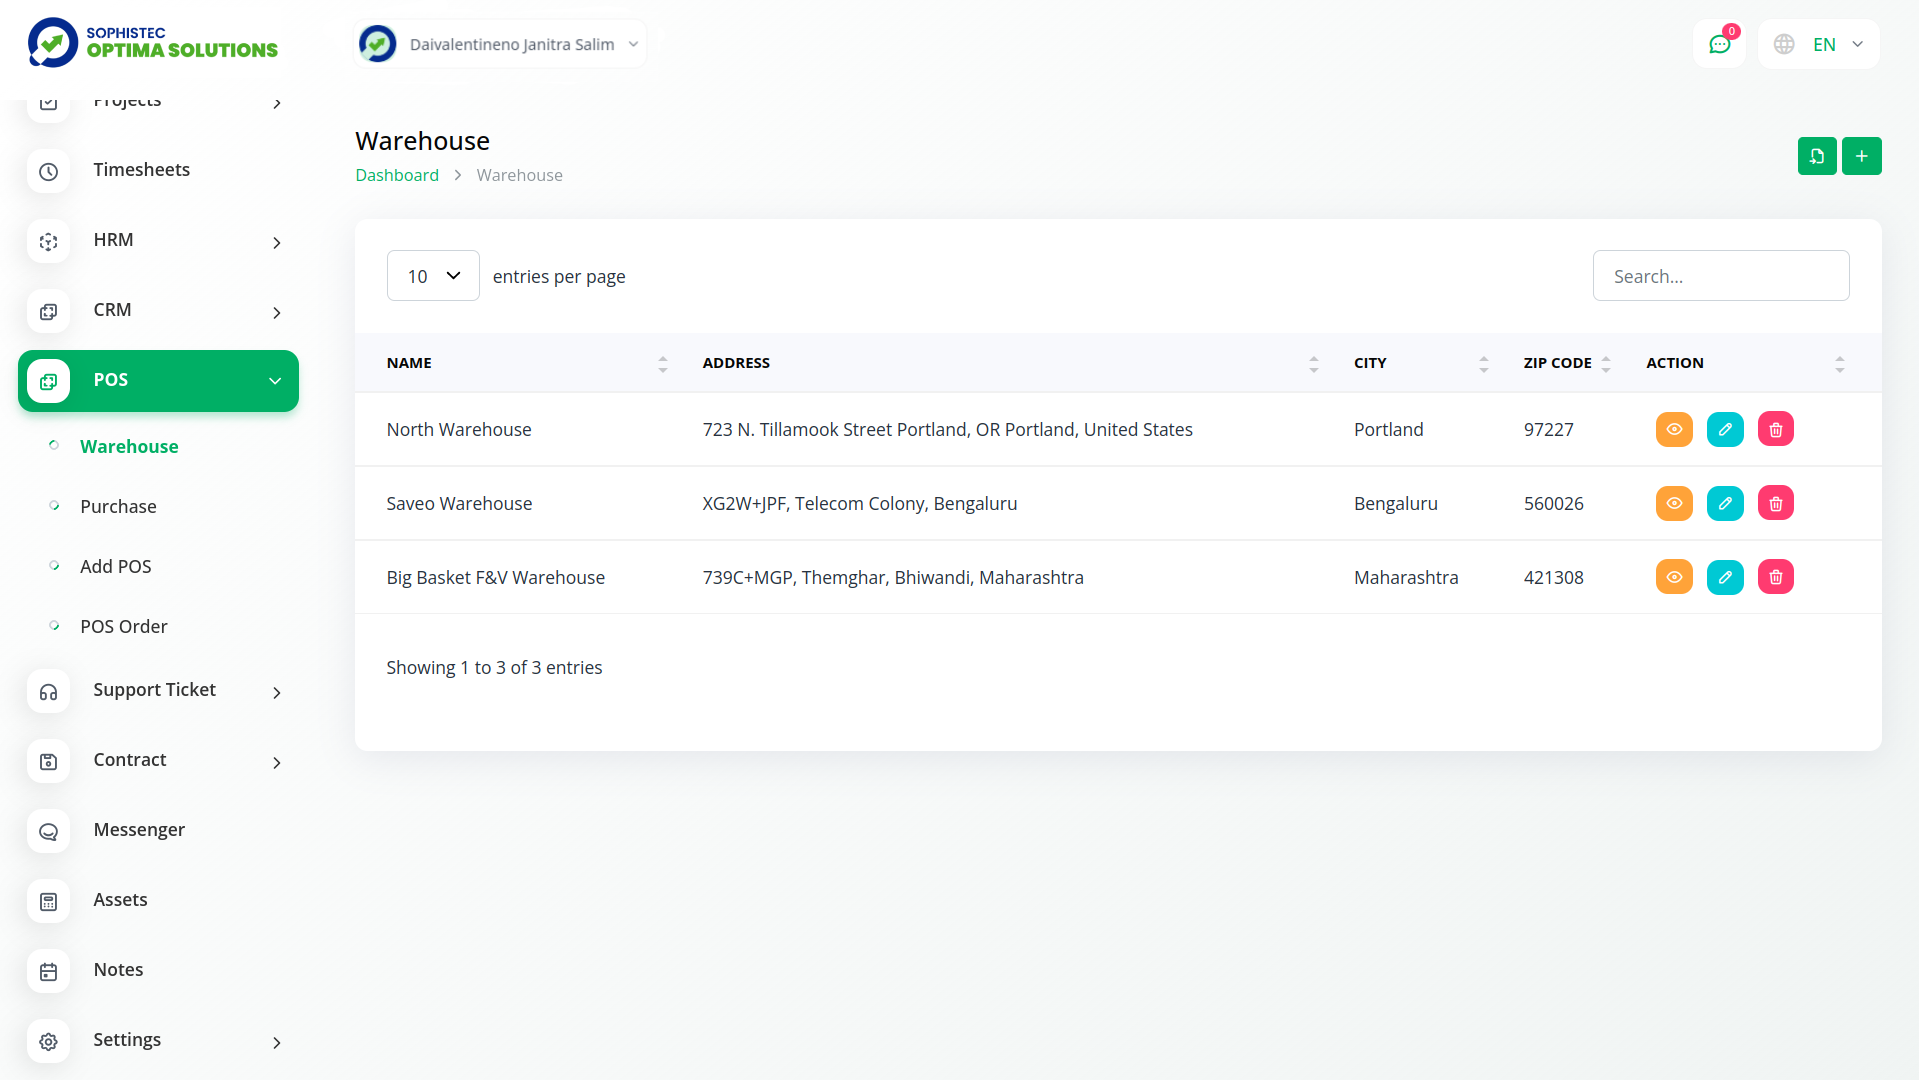Viewport: 1920px width, 1080px height.
Task: Open the Messenger sidebar link
Action: [139, 830]
